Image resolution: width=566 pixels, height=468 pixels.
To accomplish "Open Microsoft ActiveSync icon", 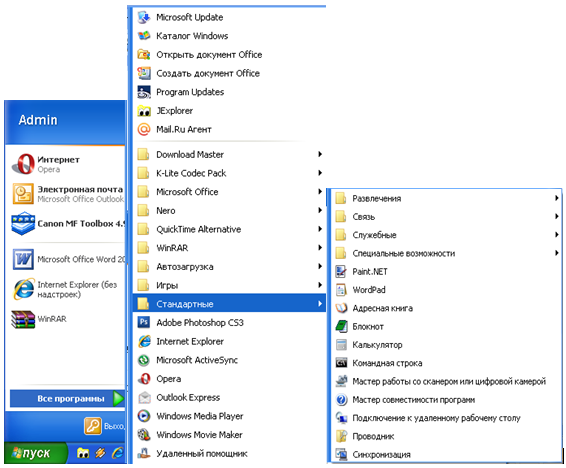I will 144,360.
